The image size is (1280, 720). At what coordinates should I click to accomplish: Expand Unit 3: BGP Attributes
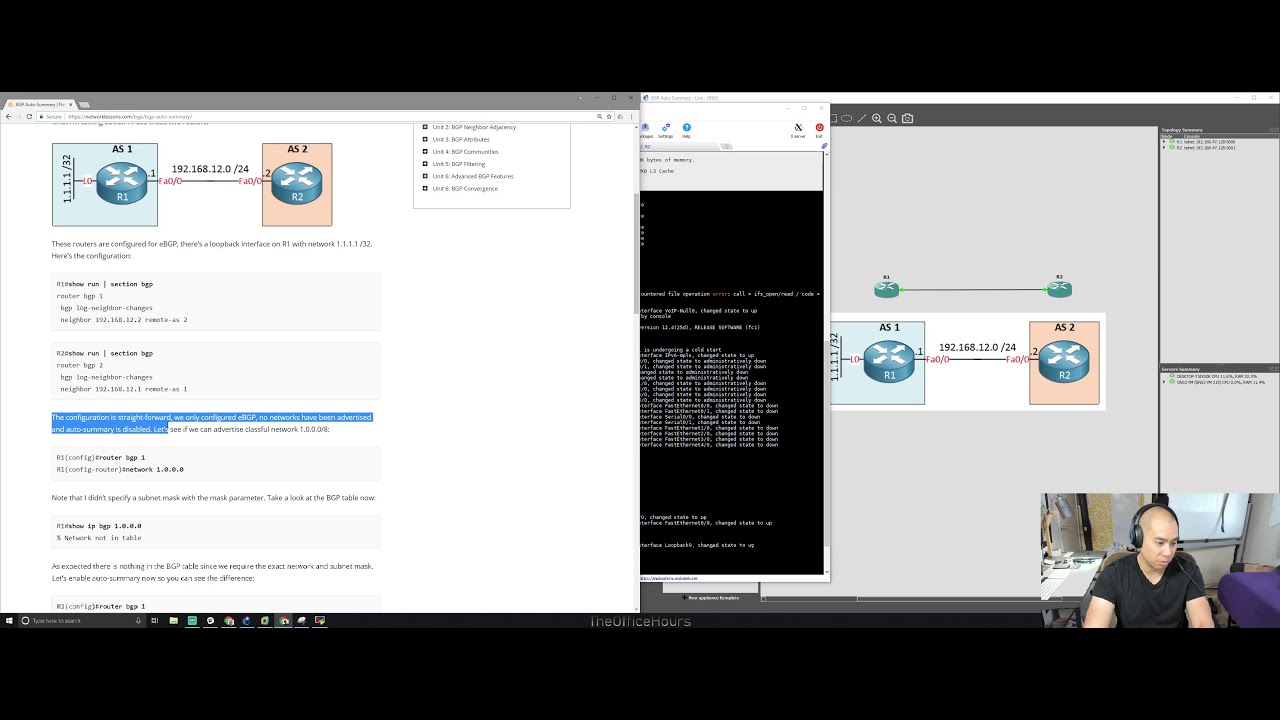tap(425, 139)
